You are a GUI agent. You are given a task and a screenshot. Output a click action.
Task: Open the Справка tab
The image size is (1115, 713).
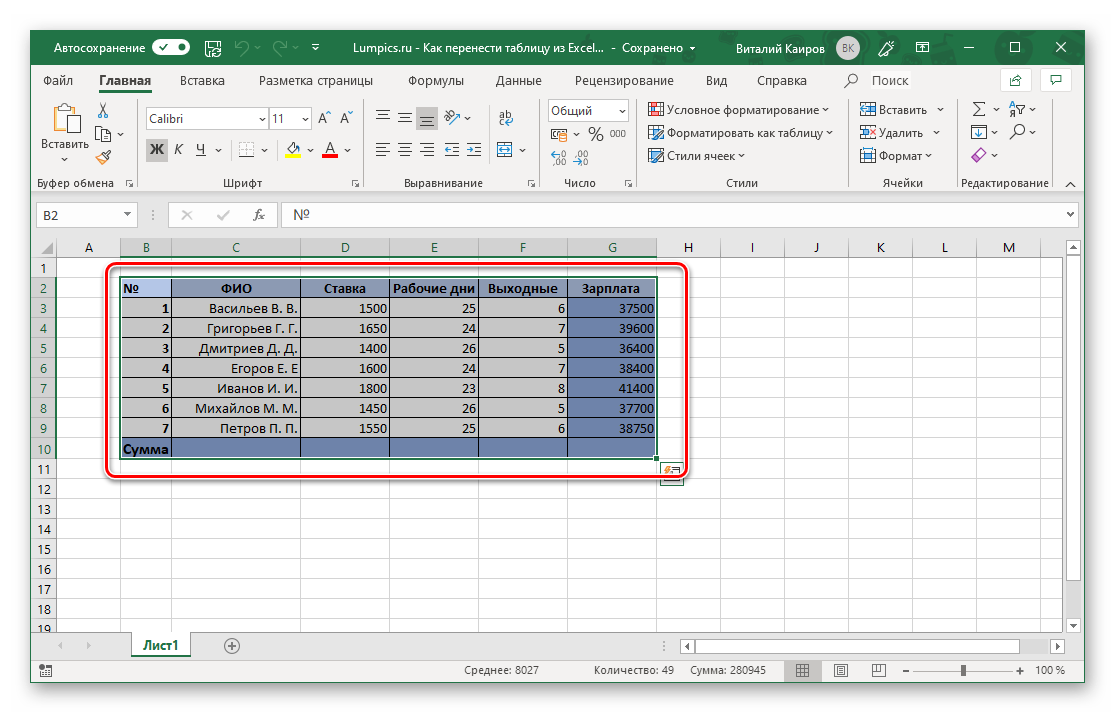click(781, 80)
